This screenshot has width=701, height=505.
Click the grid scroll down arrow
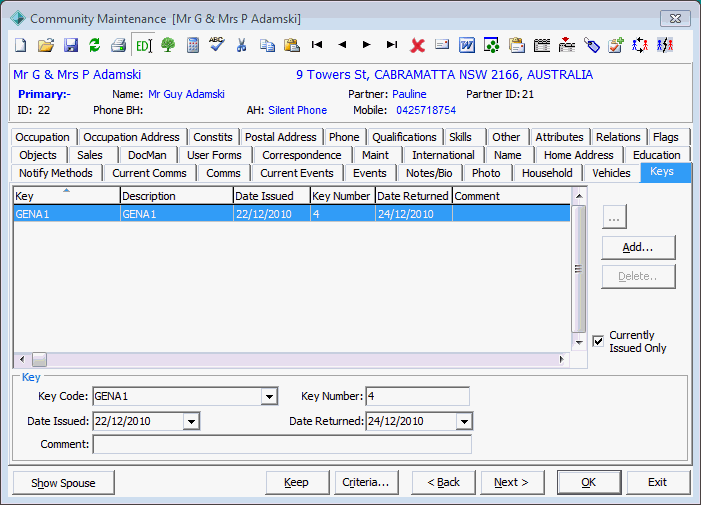pyautogui.click(x=579, y=342)
